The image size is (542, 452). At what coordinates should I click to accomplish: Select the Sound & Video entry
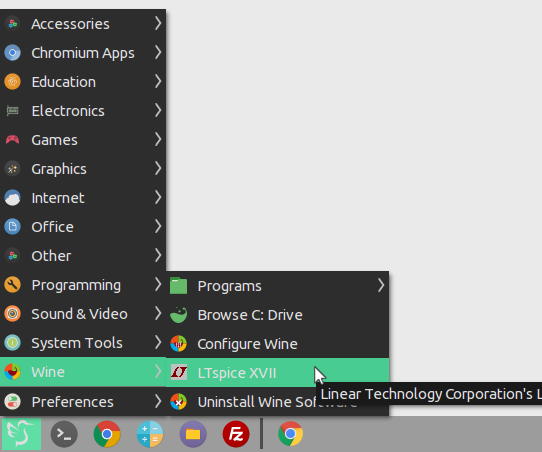[x=83, y=314]
